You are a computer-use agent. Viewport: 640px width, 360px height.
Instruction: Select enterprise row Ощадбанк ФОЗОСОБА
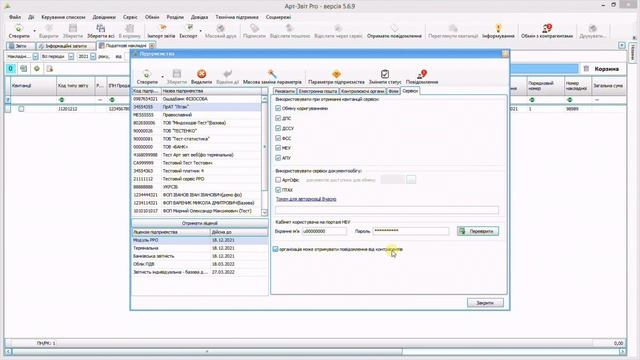pyautogui.click(x=196, y=99)
